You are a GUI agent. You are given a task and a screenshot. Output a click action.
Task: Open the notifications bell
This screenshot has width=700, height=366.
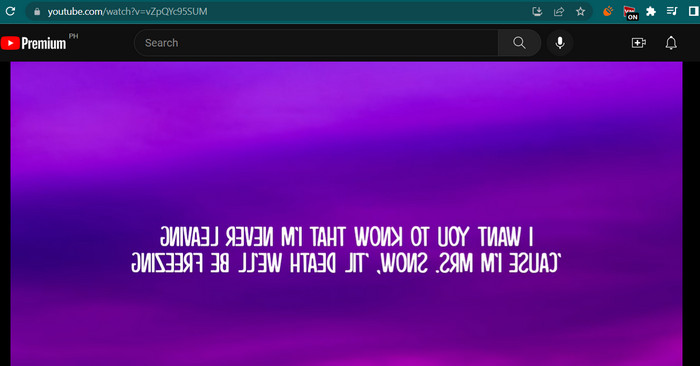pos(671,43)
